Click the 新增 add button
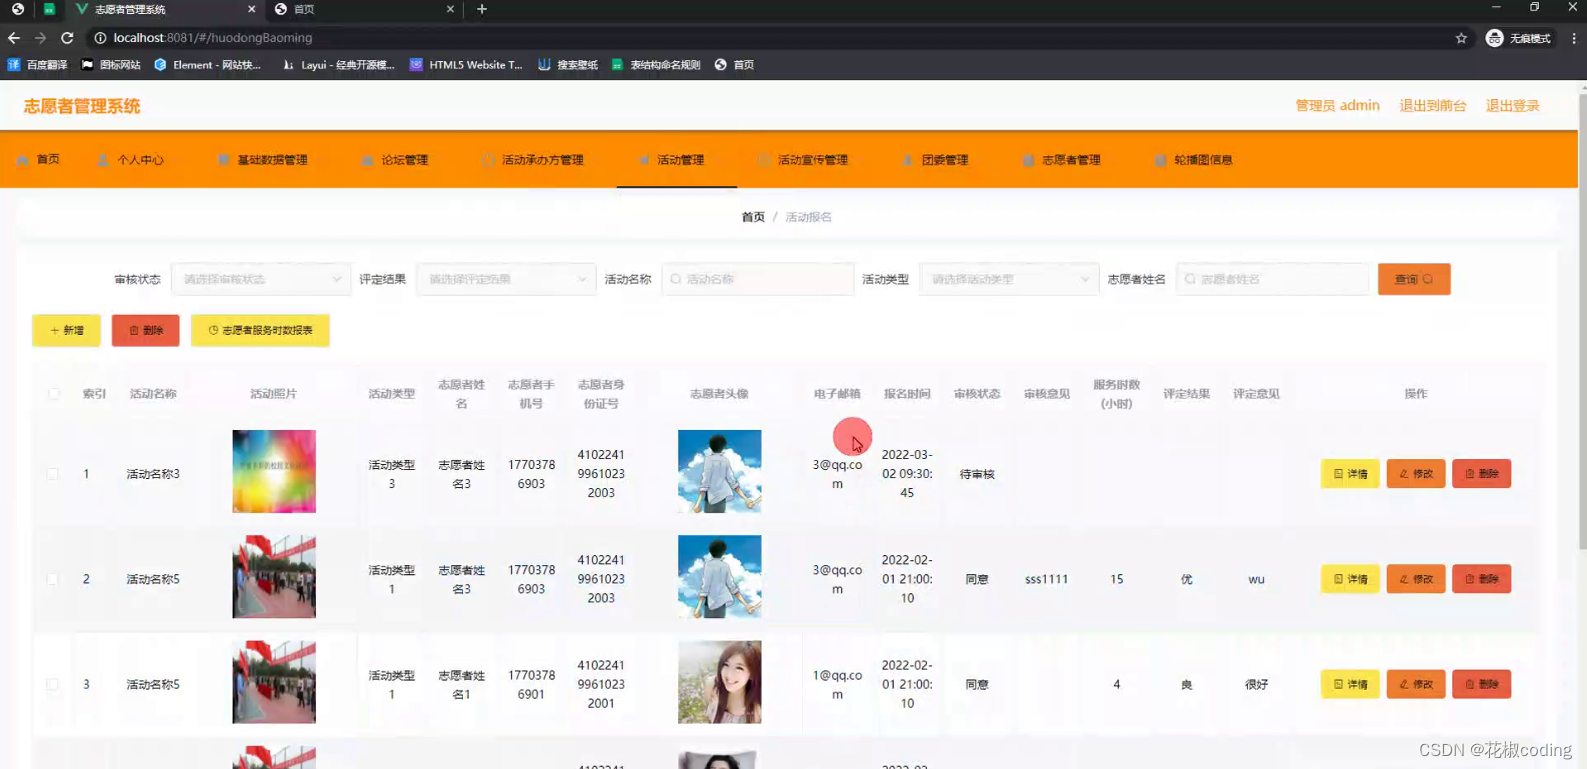The height and width of the screenshot is (769, 1587). (x=66, y=330)
